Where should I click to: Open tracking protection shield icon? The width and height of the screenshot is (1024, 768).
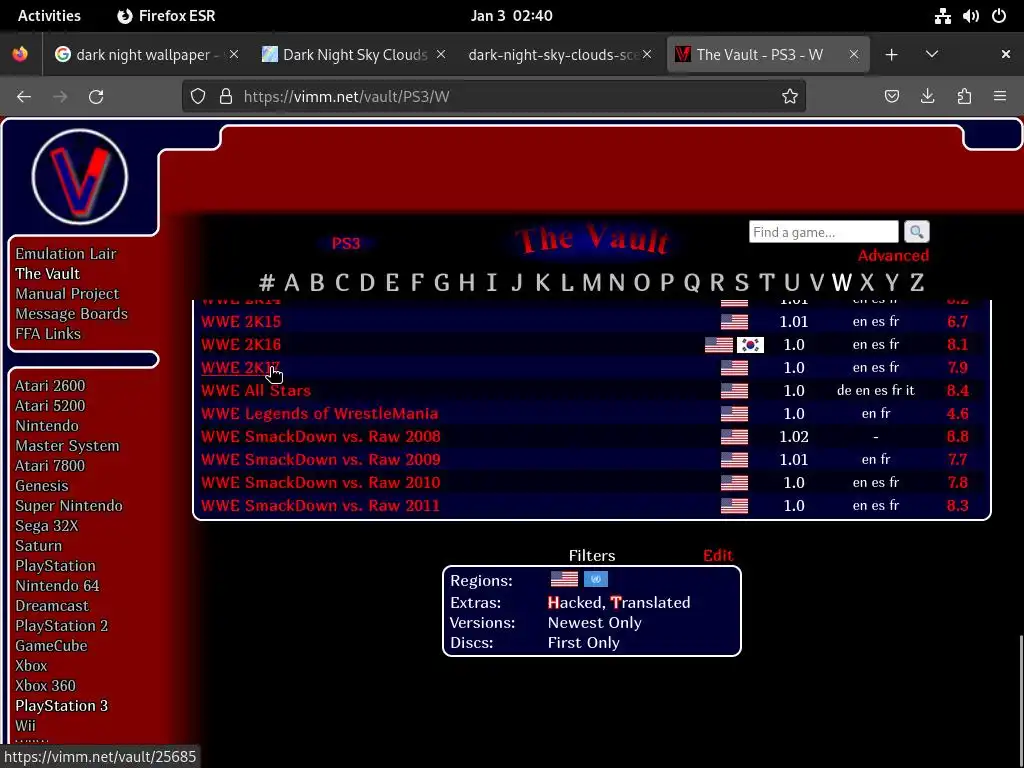point(198,97)
